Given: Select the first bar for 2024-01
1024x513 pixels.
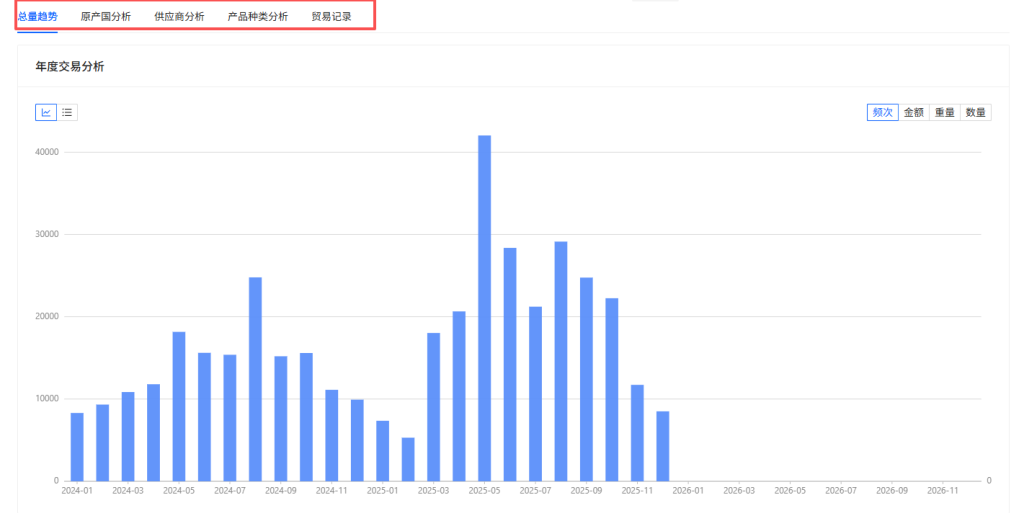Looking at the screenshot, I should [x=77, y=446].
